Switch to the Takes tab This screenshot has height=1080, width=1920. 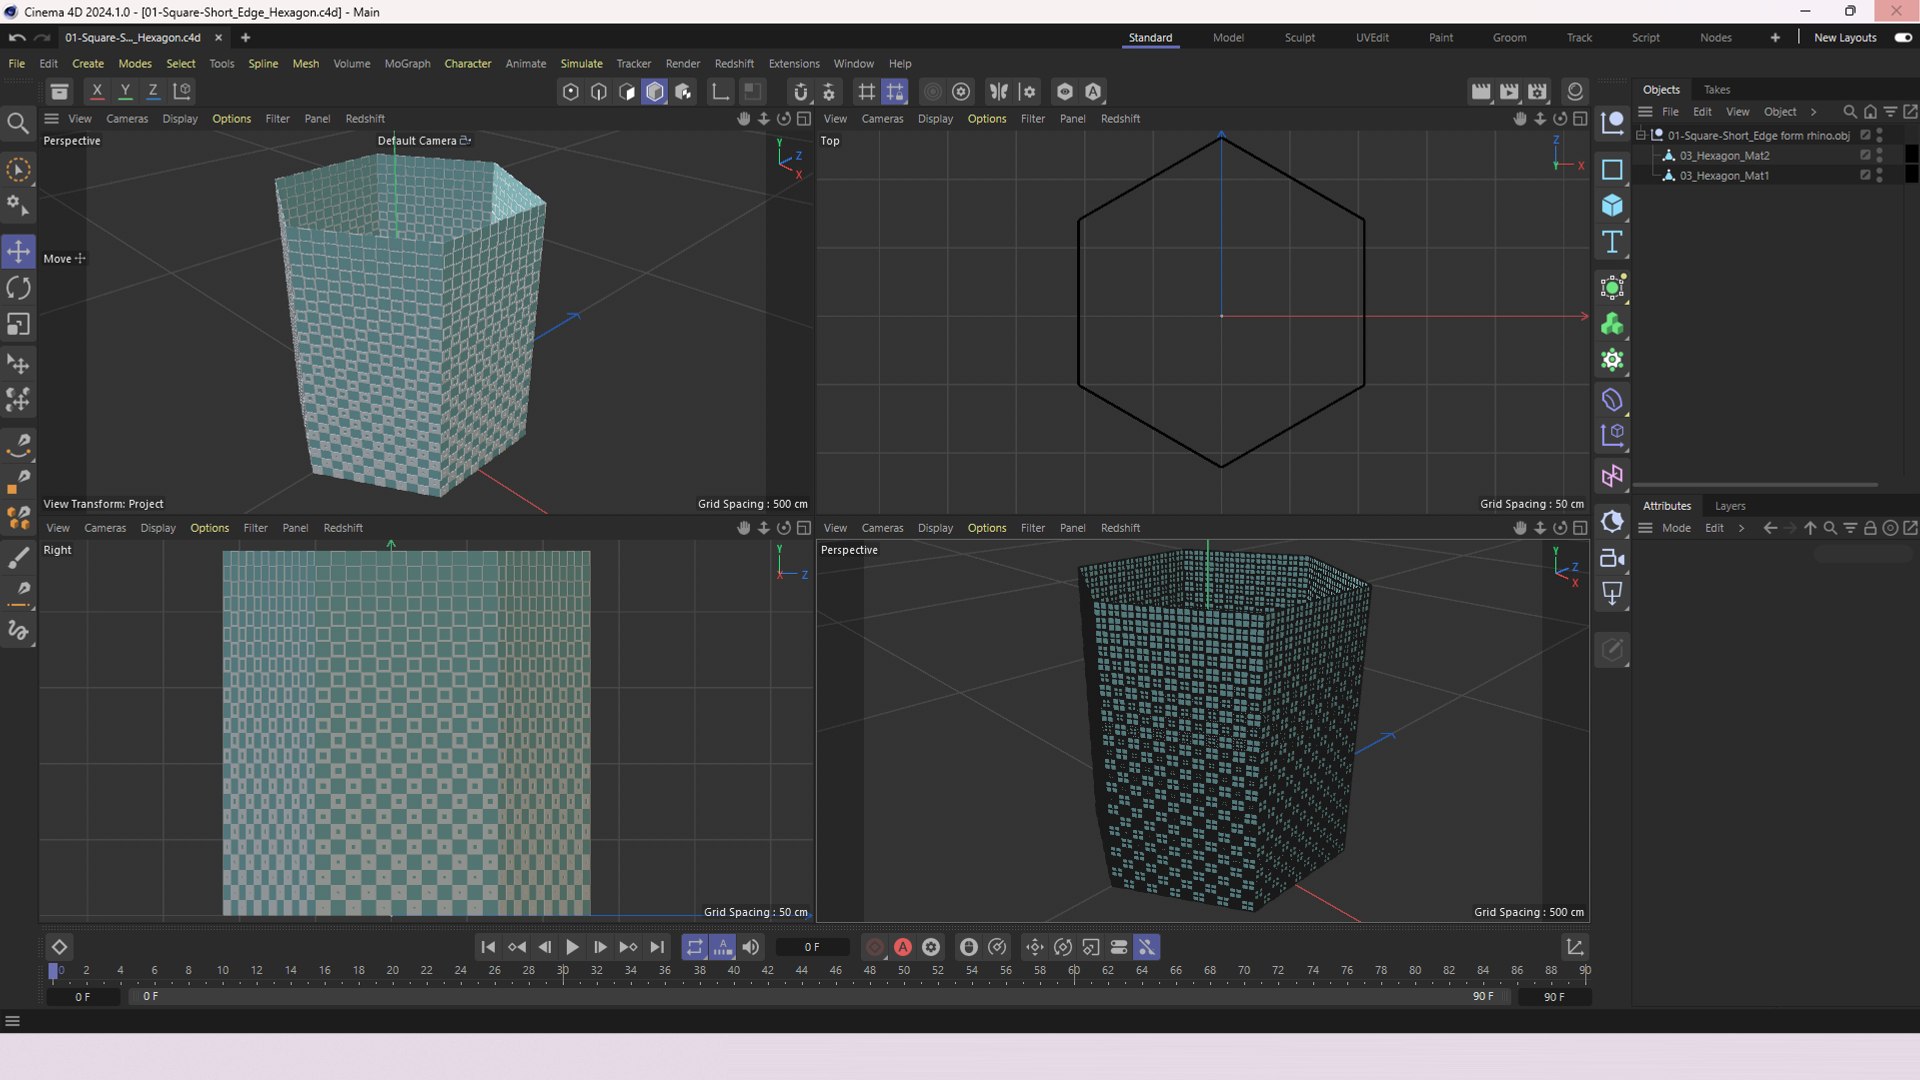coord(1717,90)
